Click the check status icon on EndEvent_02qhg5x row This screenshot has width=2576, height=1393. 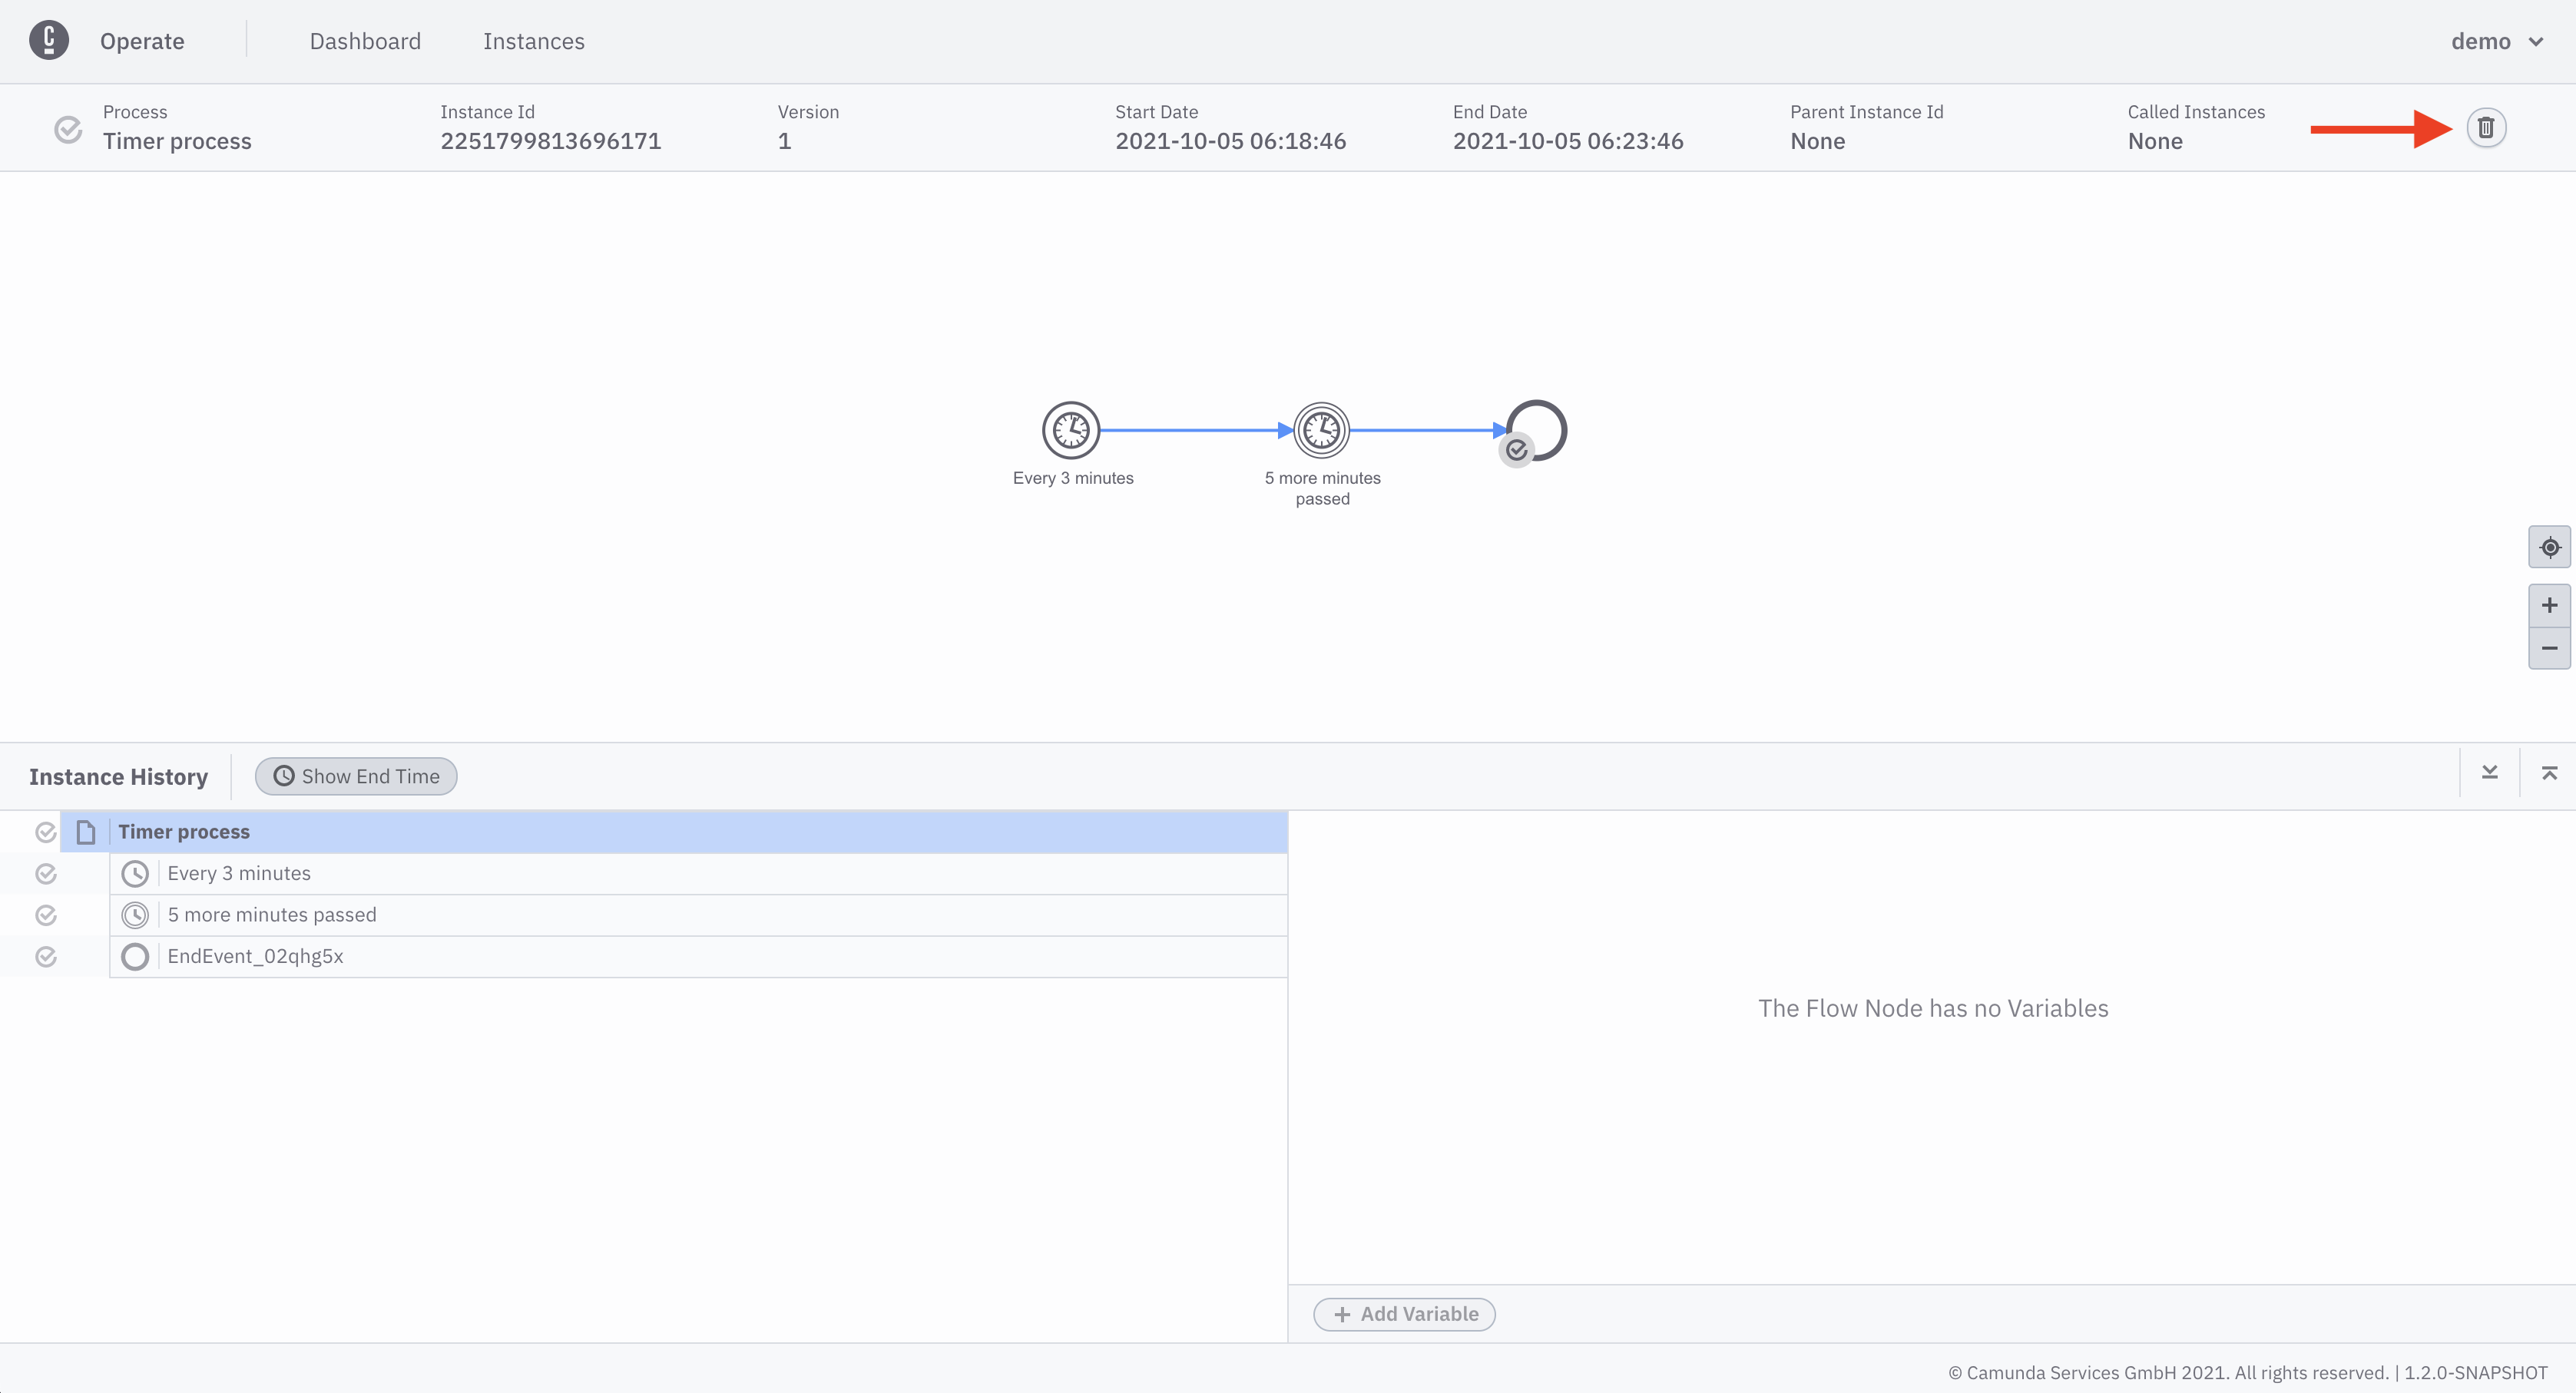click(x=46, y=956)
